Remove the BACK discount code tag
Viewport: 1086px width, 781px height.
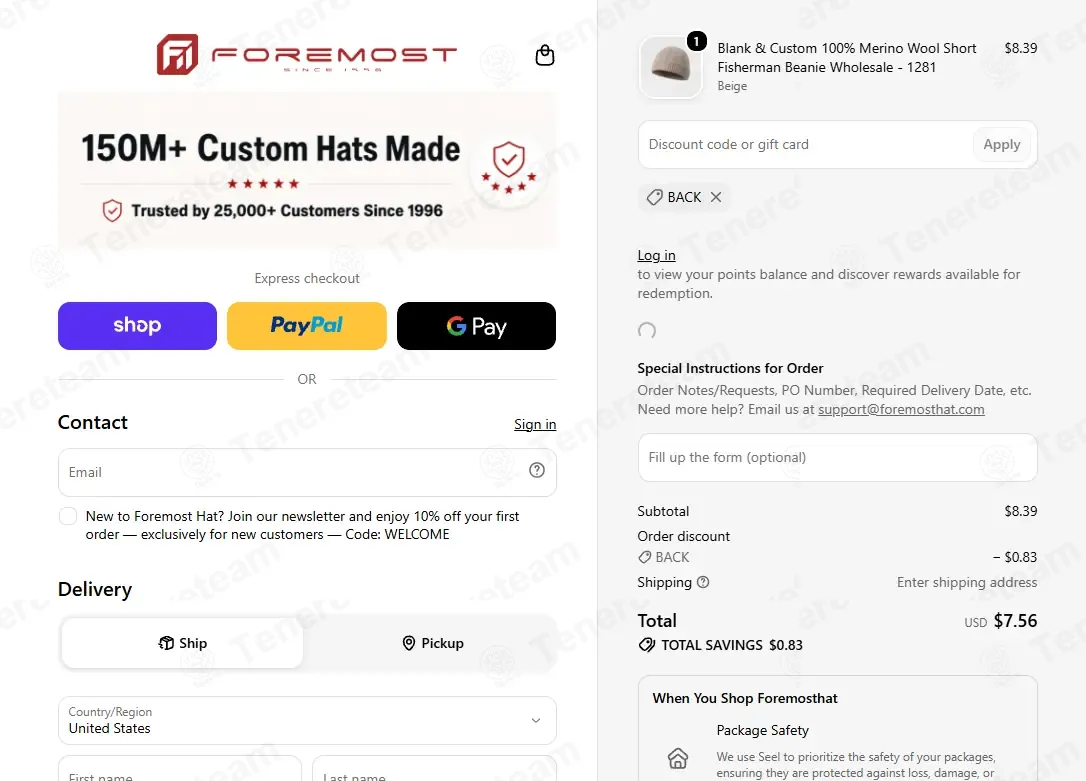[716, 197]
